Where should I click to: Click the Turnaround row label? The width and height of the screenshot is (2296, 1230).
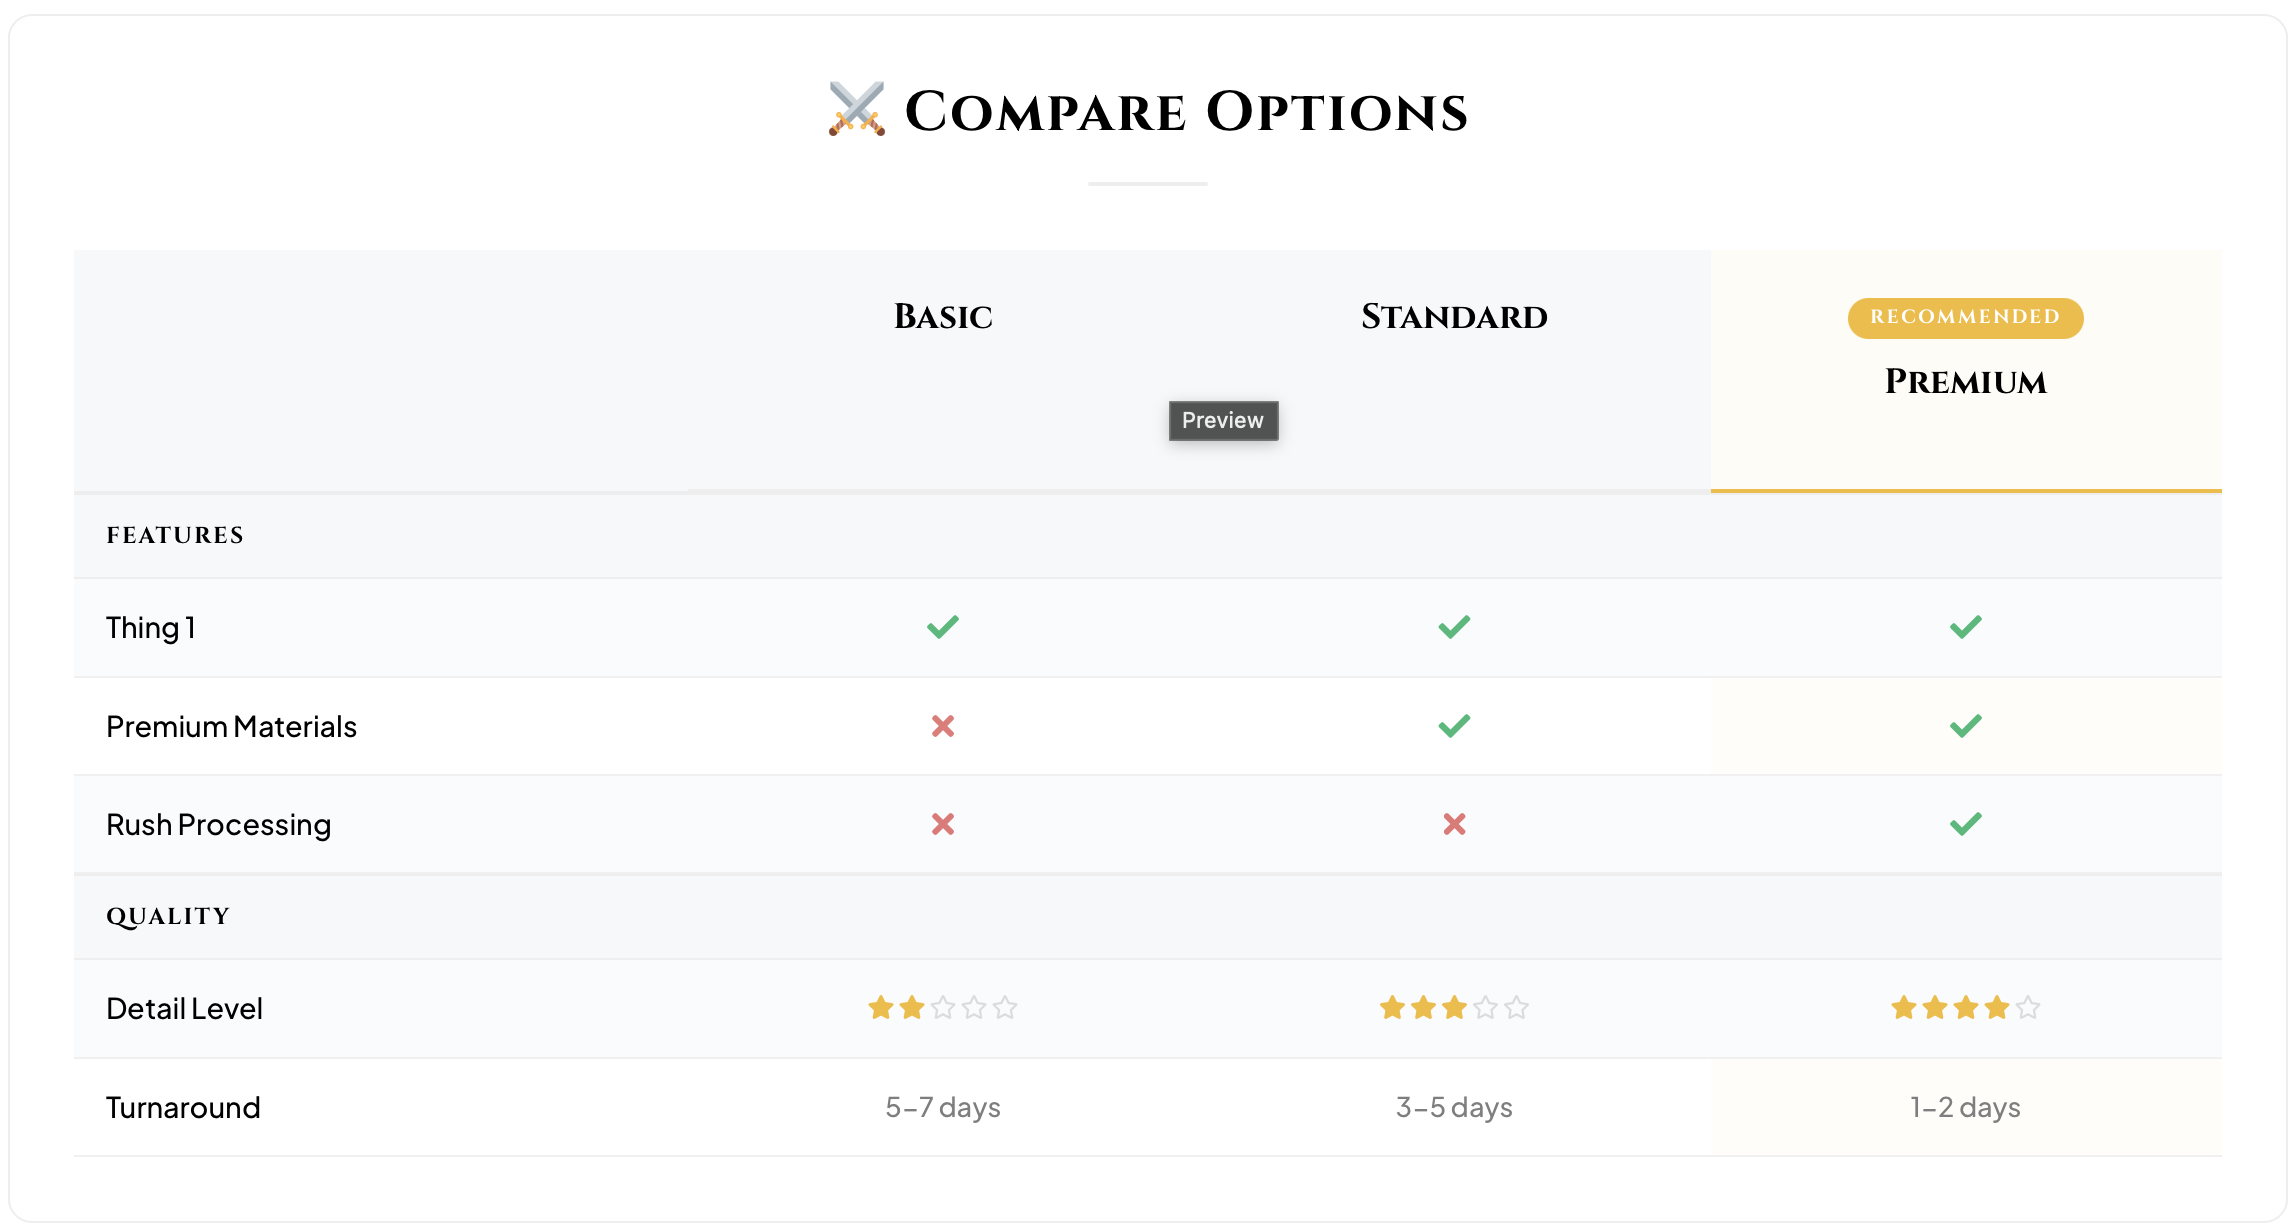click(x=183, y=1107)
